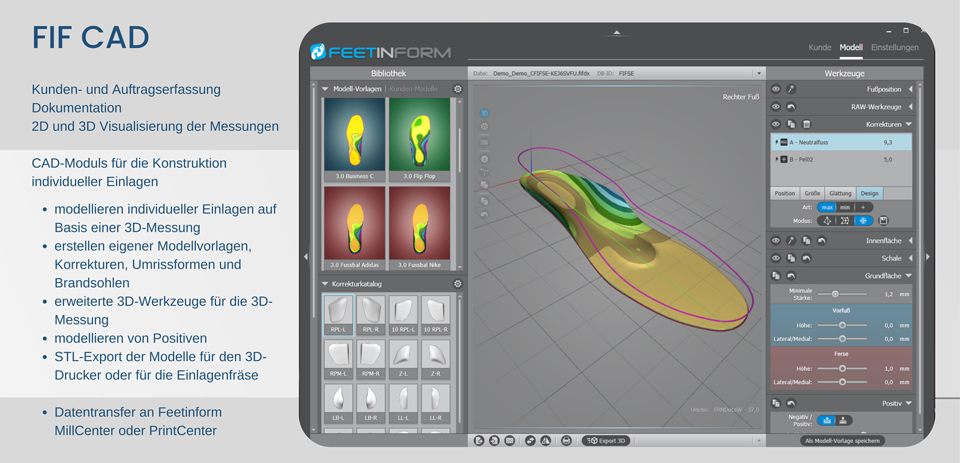
Task: Open the Datei file dropdown arrow
Action: 759,73
